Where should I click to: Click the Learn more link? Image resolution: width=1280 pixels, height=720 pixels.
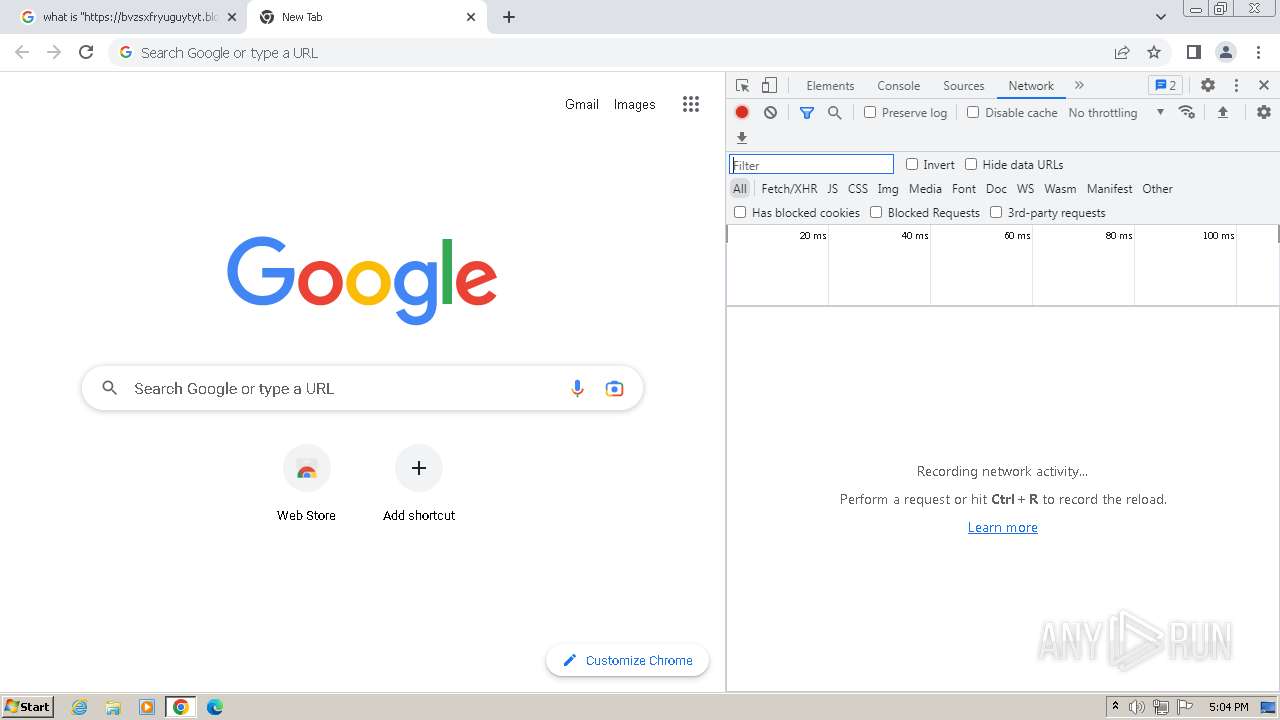(1003, 528)
